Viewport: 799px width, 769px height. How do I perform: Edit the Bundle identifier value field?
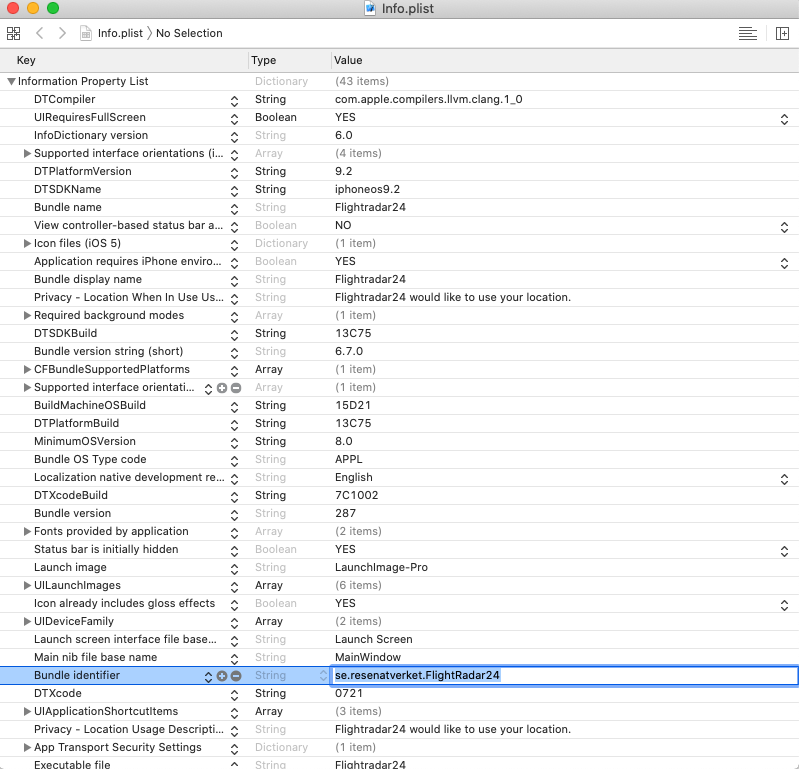pyautogui.click(x=565, y=675)
